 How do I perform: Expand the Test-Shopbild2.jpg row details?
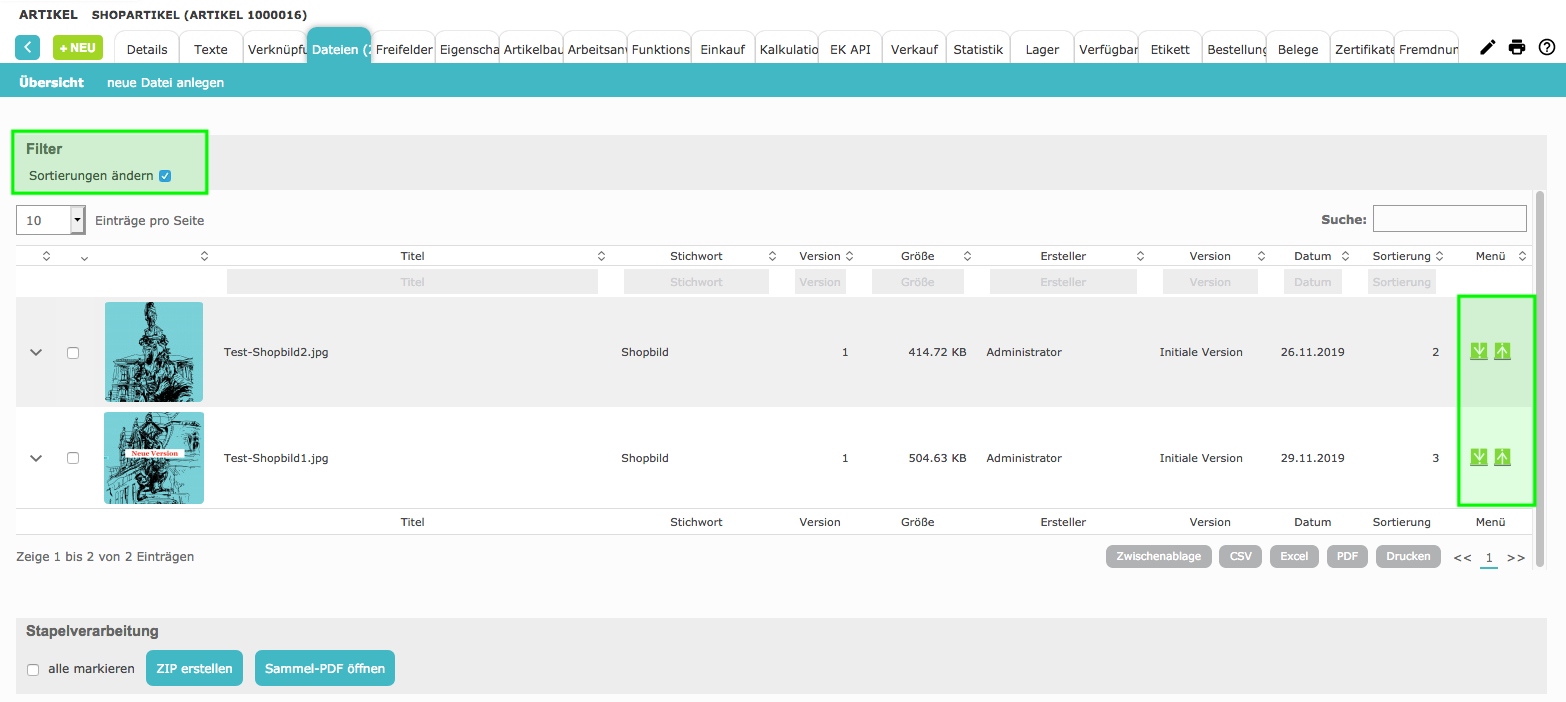(37, 353)
